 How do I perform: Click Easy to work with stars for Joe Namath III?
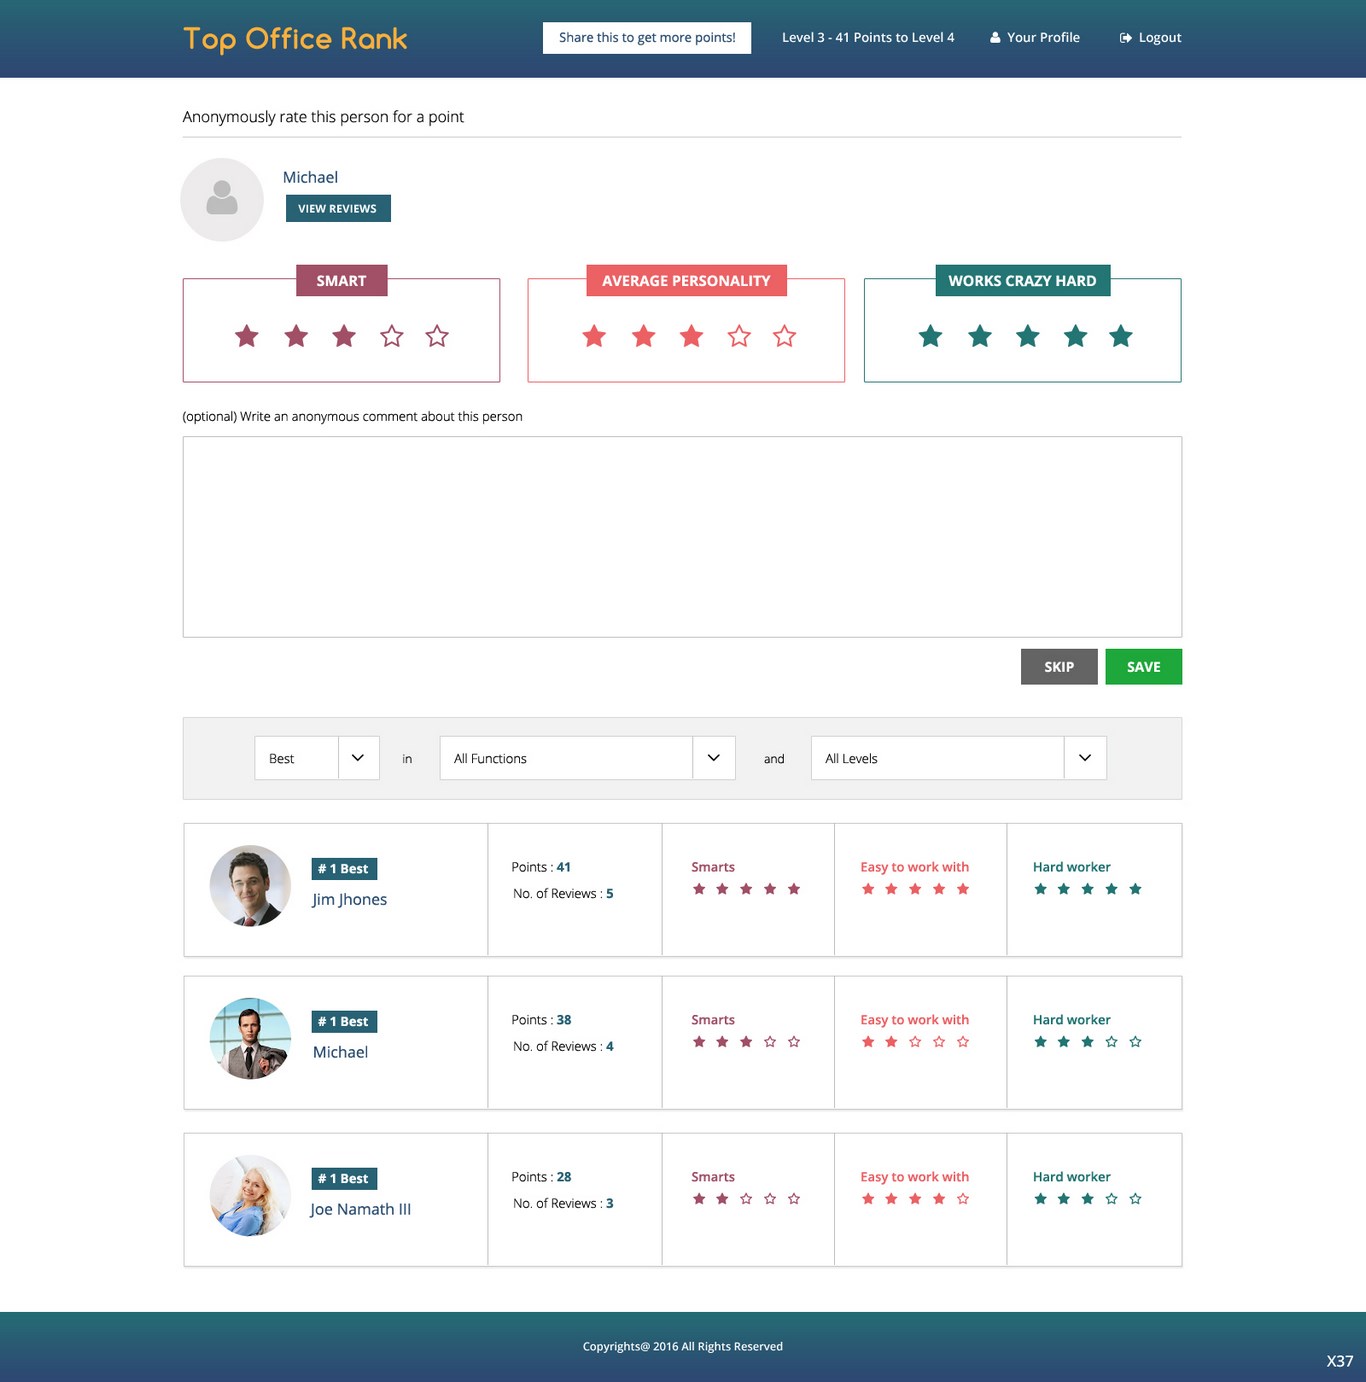(915, 1199)
